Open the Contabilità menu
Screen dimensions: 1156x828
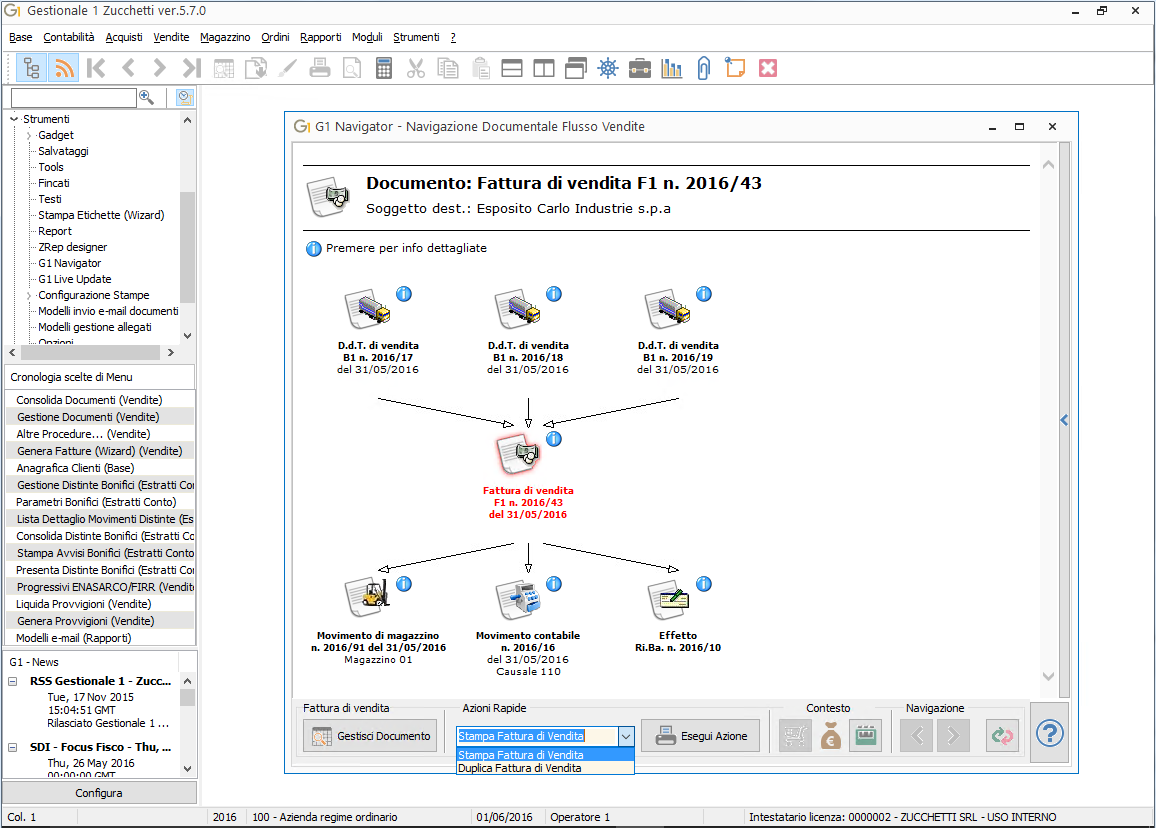coord(69,37)
